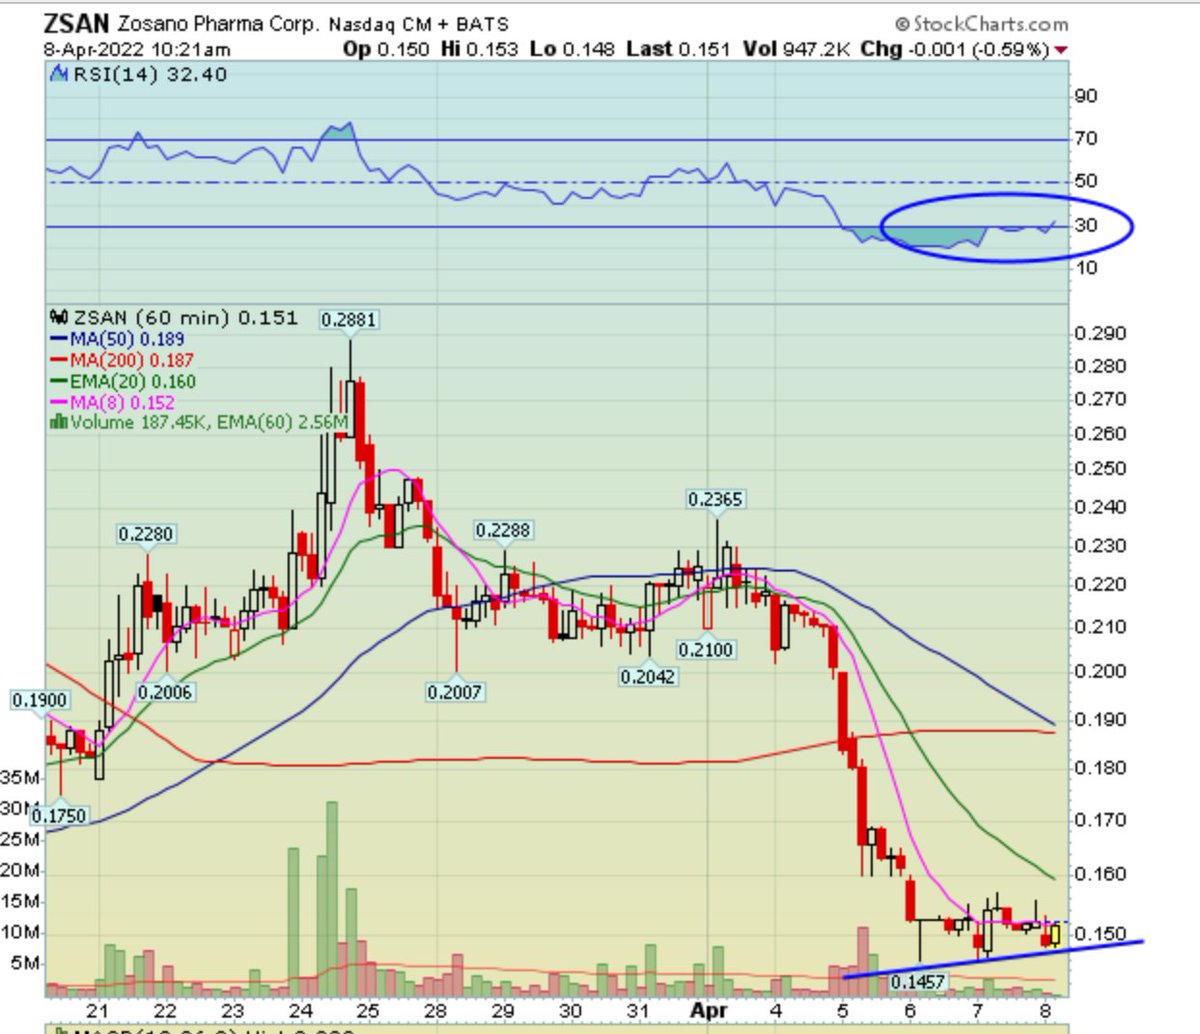
Task: Click the ZSAN ticker symbol
Action: pos(78,23)
